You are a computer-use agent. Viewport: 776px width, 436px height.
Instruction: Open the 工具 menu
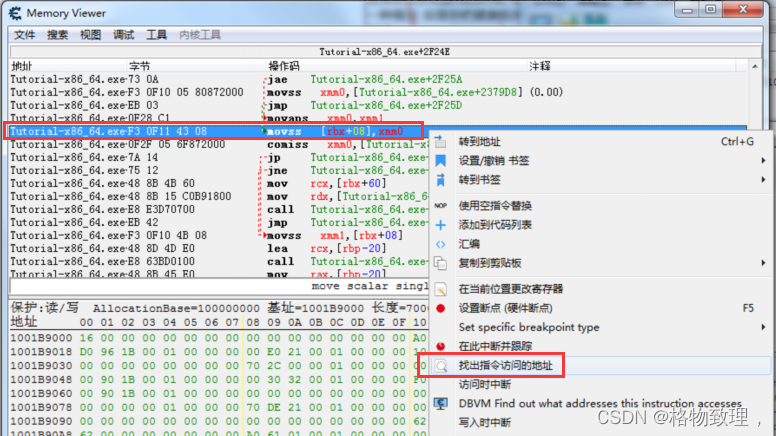coord(156,35)
